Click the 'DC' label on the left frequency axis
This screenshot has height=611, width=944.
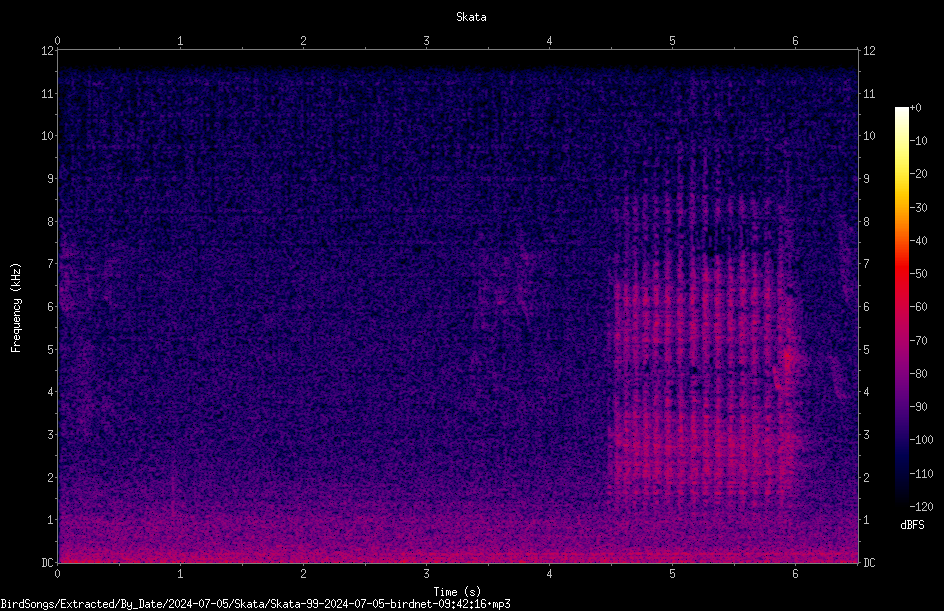[47, 562]
